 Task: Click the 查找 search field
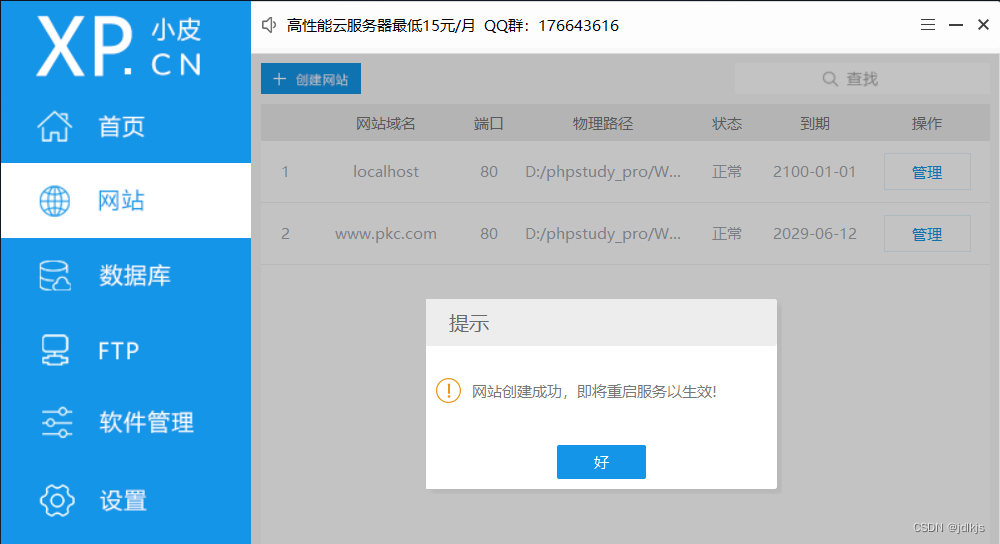pyautogui.click(x=862, y=79)
